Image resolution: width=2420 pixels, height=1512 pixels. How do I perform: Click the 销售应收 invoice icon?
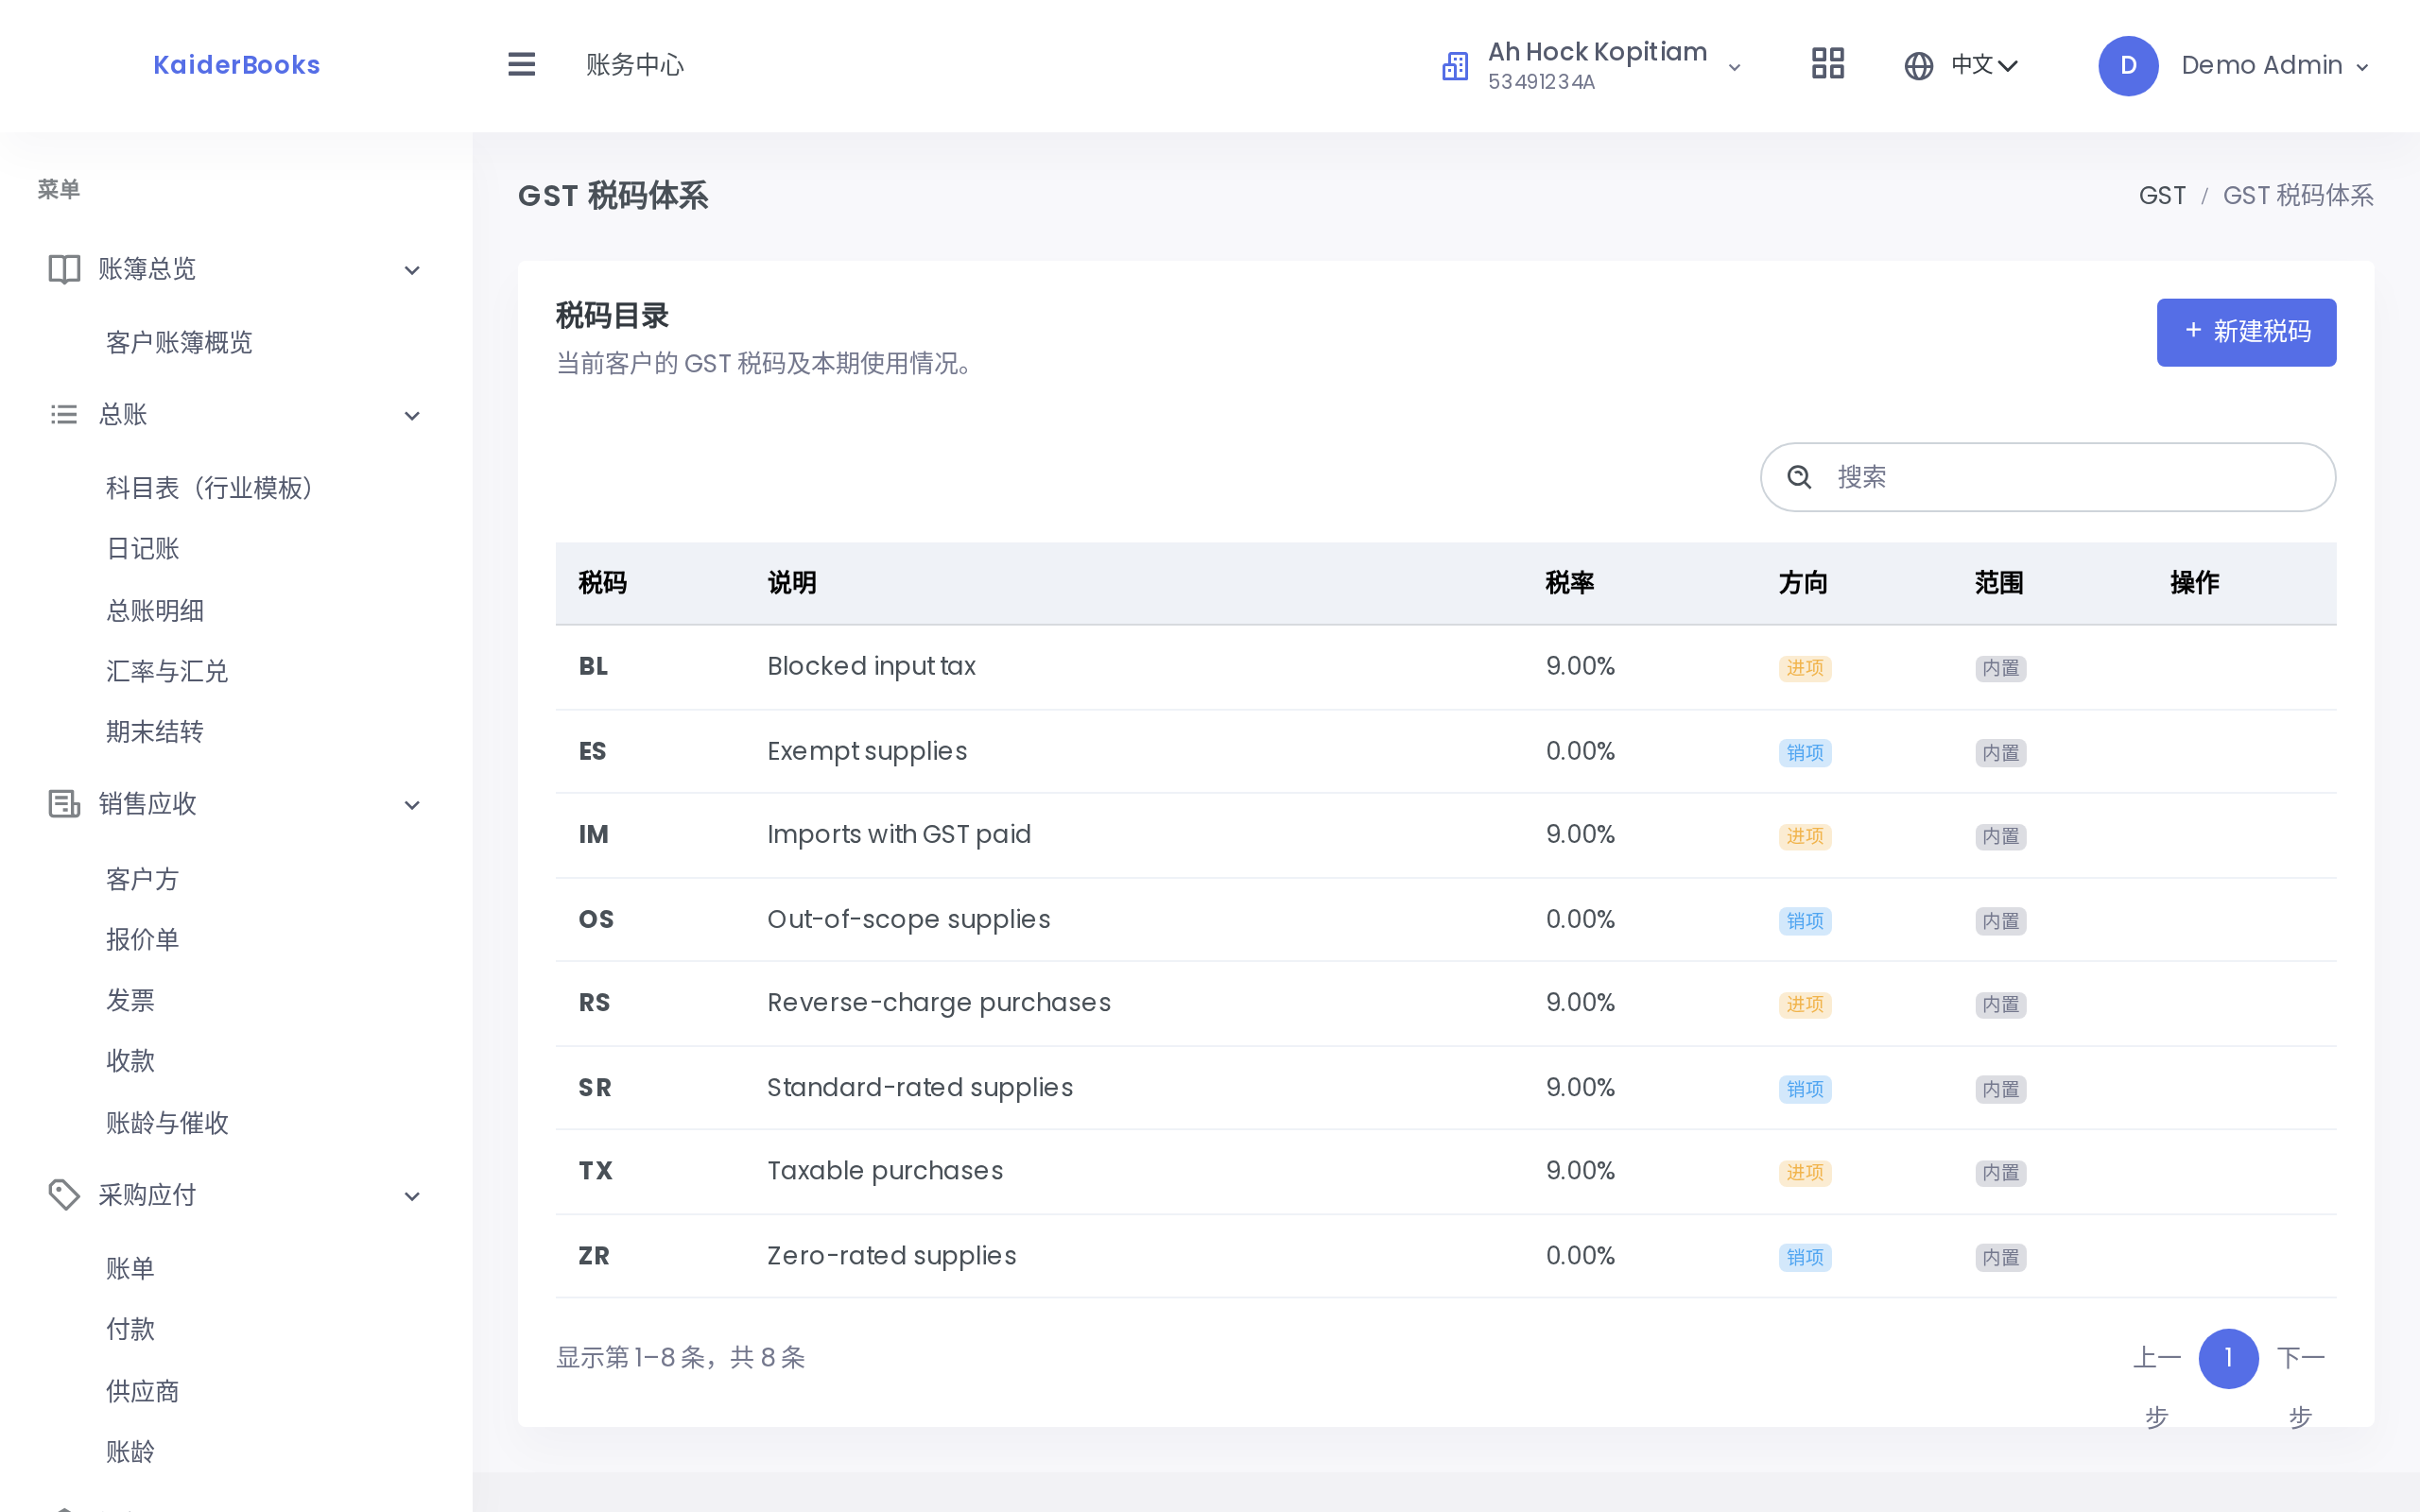(x=64, y=804)
